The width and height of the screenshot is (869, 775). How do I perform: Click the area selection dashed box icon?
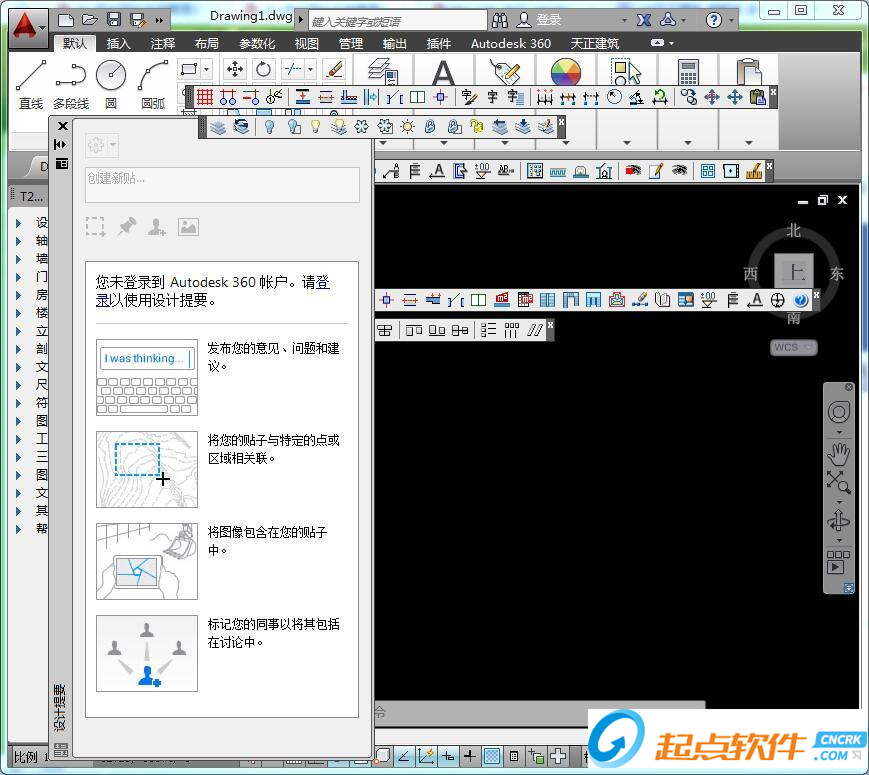coord(95,226)
